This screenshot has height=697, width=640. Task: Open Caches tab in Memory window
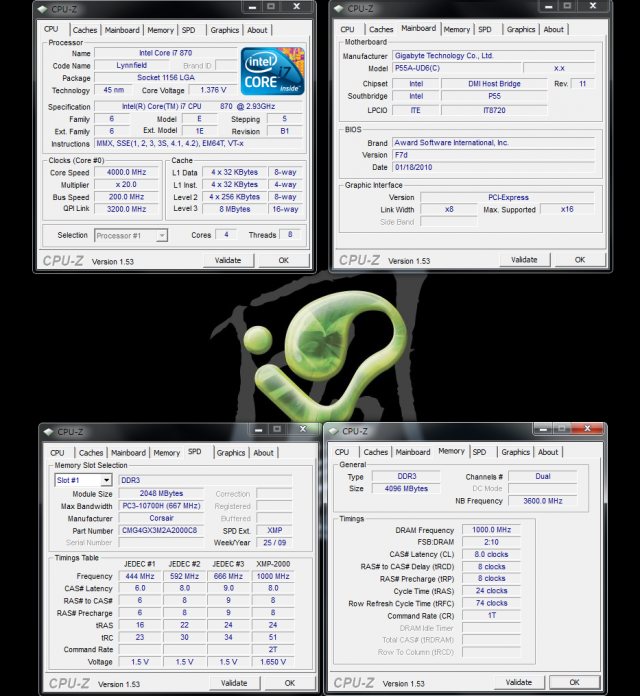pyautogui.click(x=376, y=452)
